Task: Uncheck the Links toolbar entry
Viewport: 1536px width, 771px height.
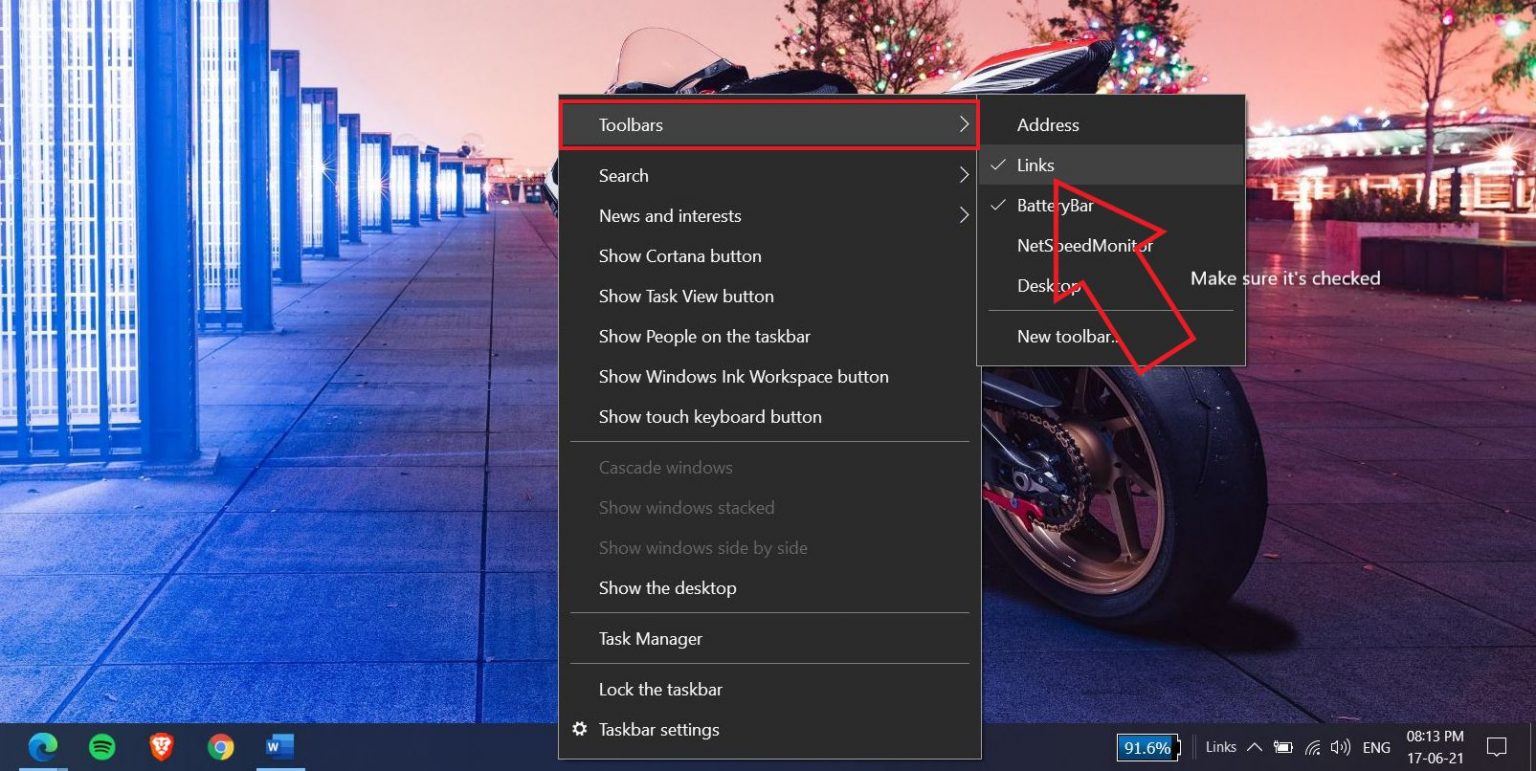Action: click(1036, 165)
